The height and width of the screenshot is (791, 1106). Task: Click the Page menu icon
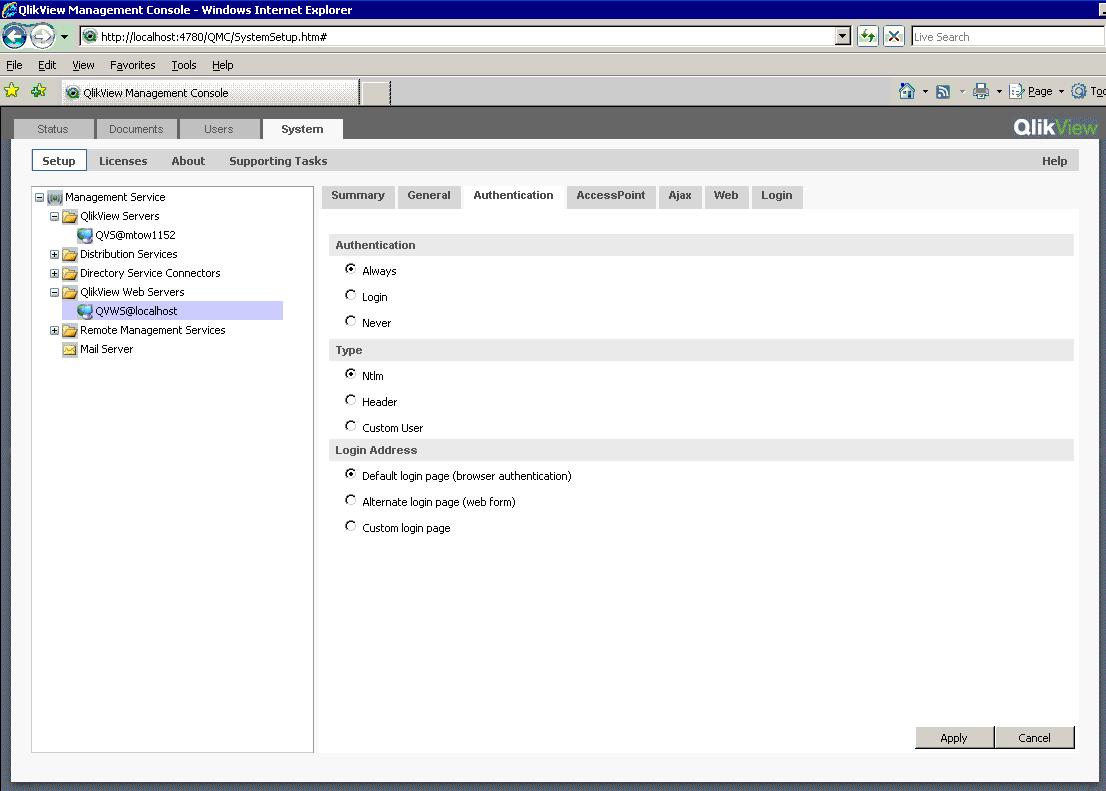coord(1016,91)
